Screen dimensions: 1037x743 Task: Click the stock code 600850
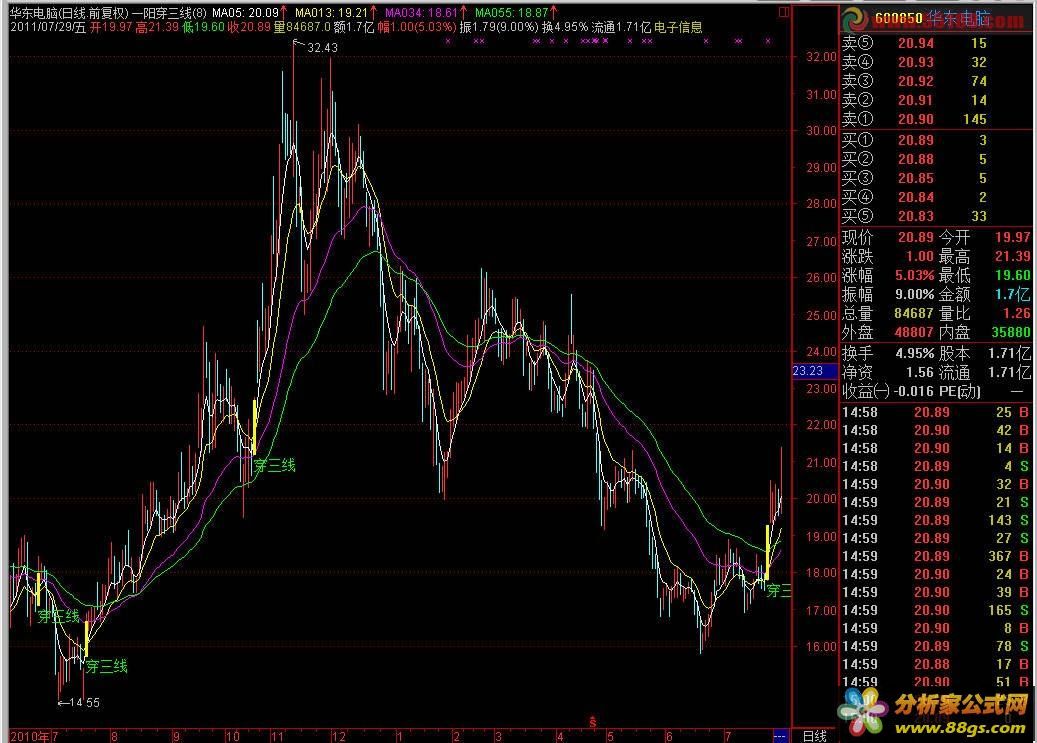pyautogui.click(x=897, y=19)
